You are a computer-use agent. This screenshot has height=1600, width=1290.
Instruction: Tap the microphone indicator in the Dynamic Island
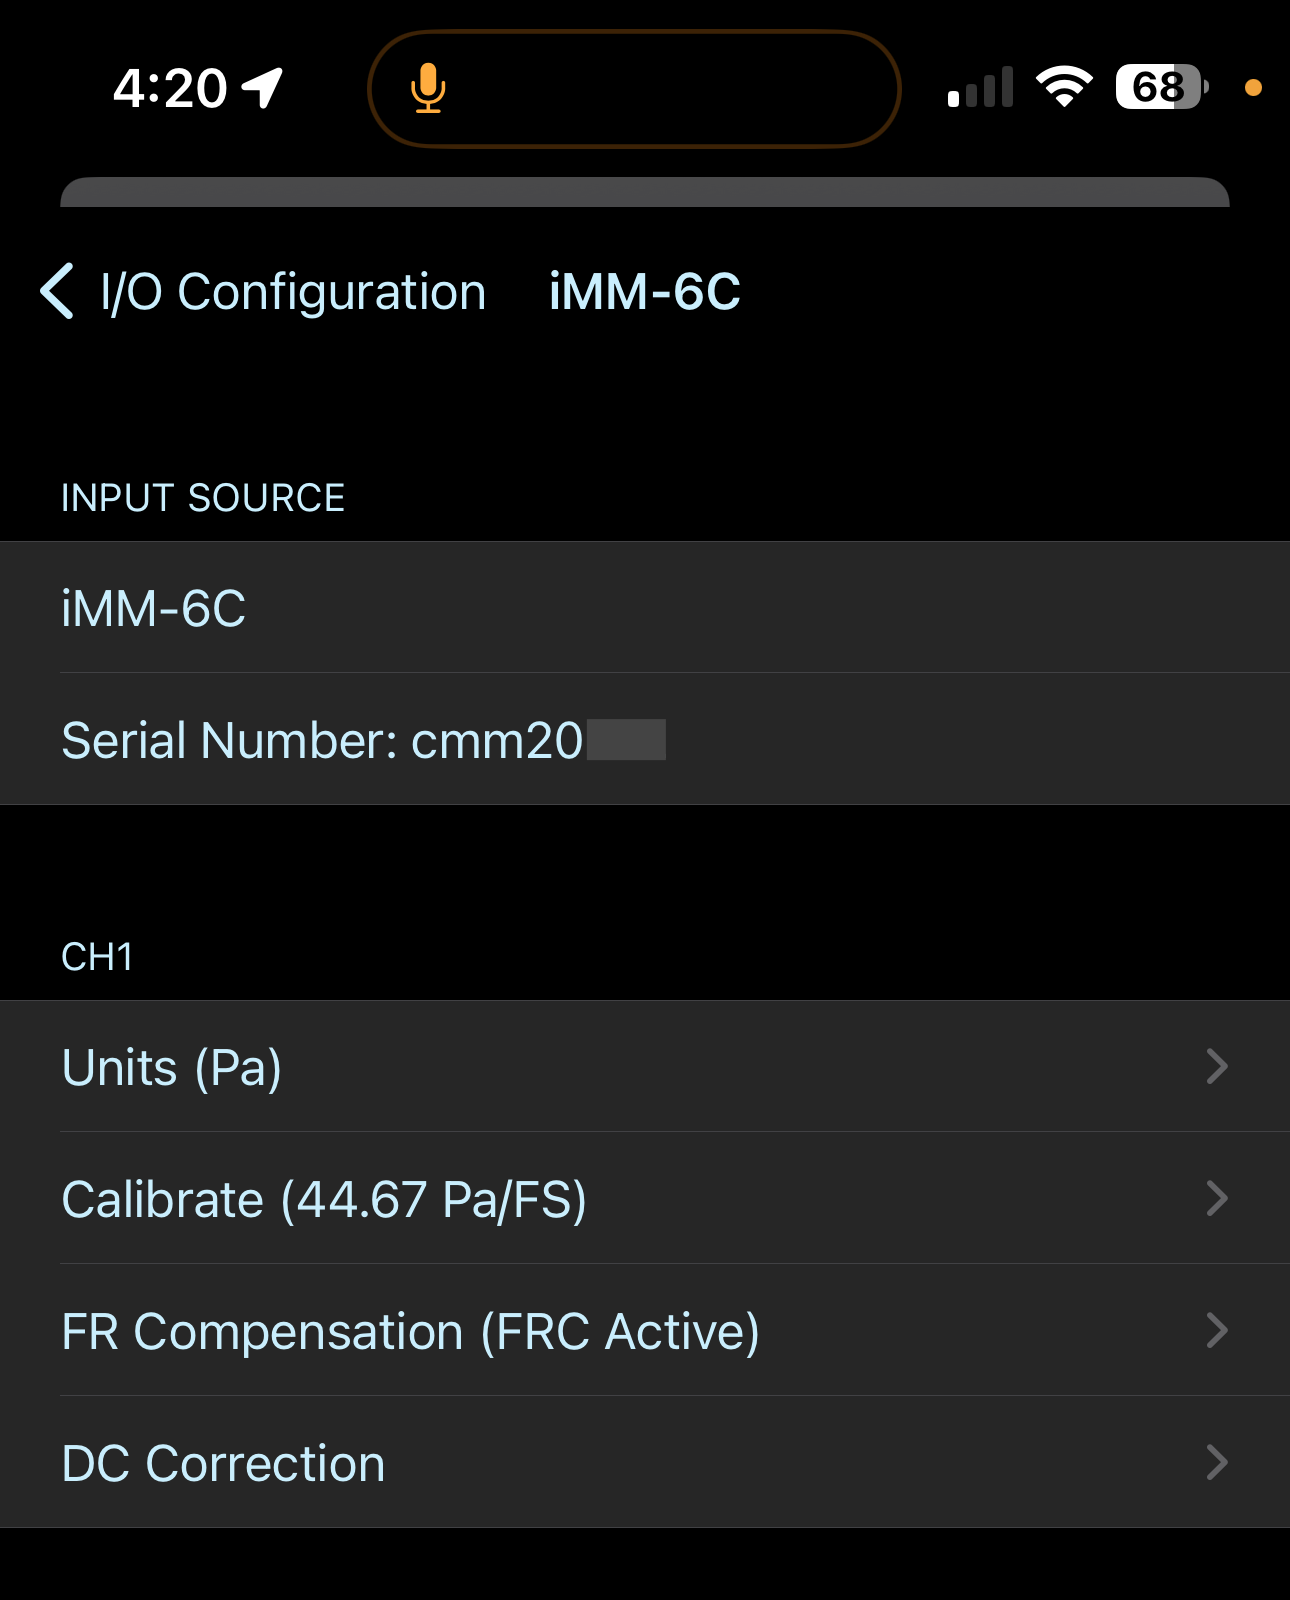[428, 90]
